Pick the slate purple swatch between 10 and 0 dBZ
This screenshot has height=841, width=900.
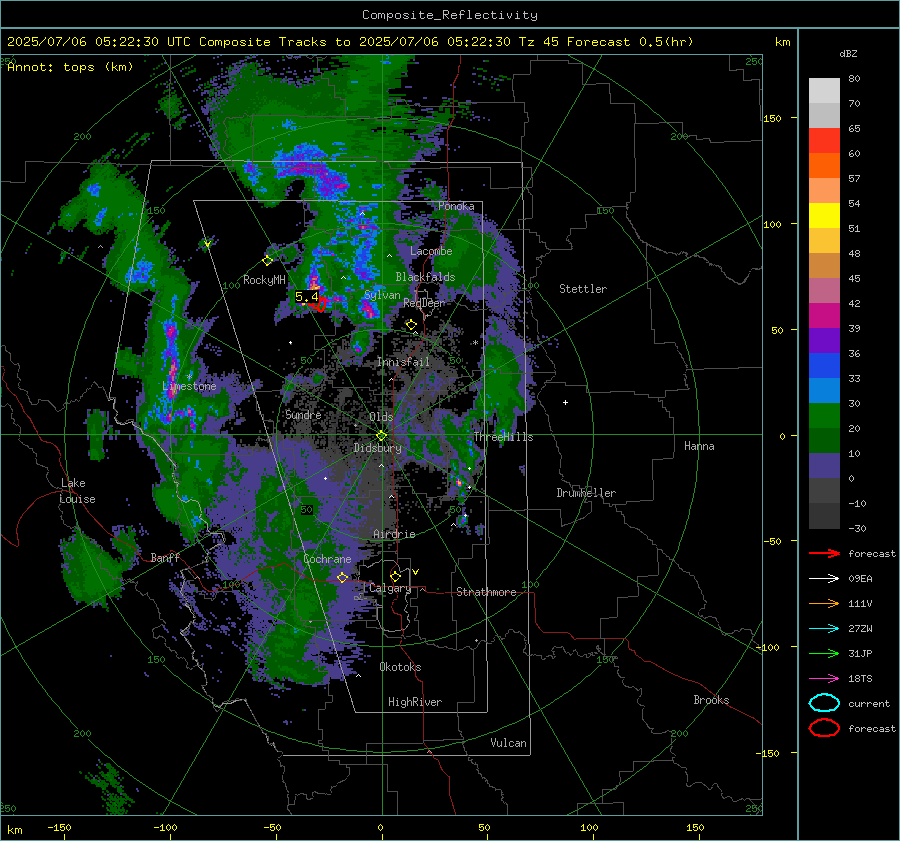[824, 466]
